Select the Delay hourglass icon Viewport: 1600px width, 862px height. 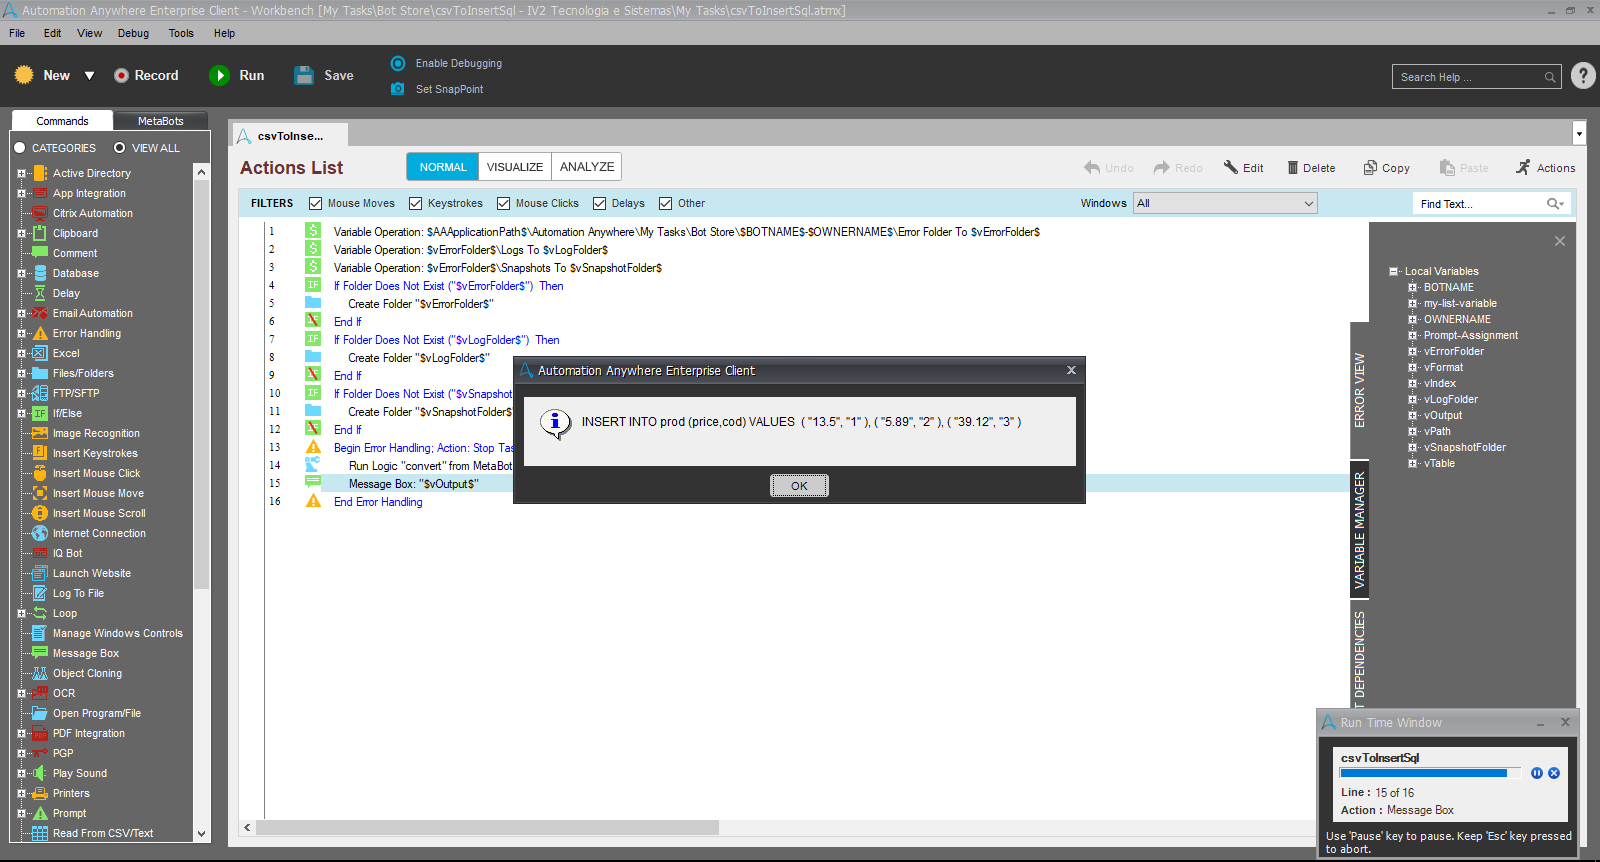pos(40,293)
